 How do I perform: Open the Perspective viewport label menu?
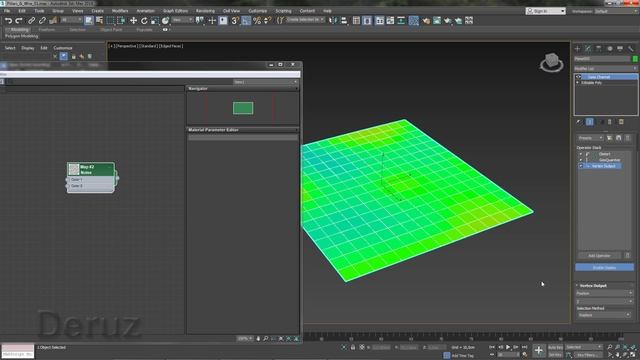127,46
